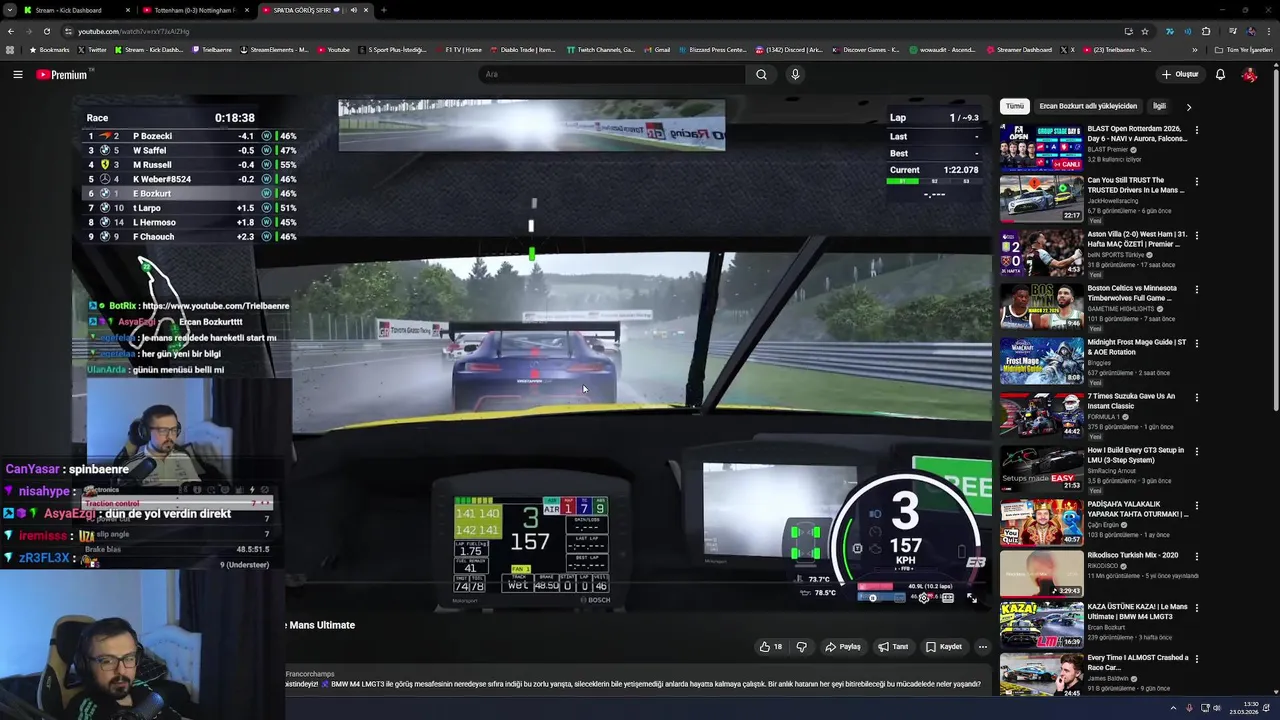Select the İlgili filter chip
Viewport: 1280px width, 720px height.
(1159, 106)
